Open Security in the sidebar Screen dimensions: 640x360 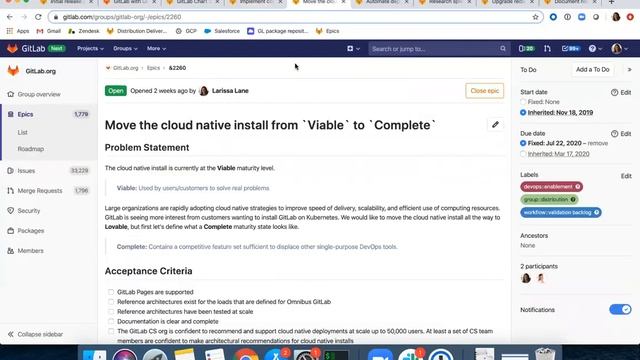29,211
